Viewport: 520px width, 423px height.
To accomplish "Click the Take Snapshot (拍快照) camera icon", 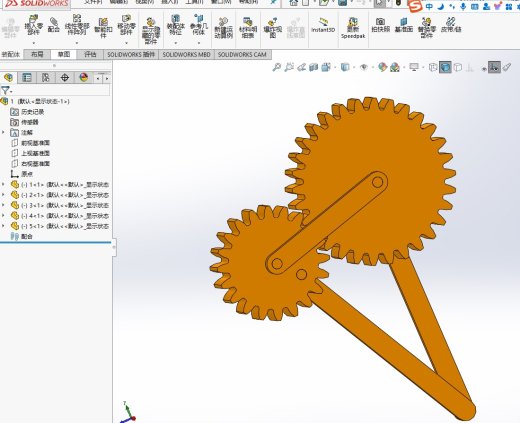I will [380, 25].
